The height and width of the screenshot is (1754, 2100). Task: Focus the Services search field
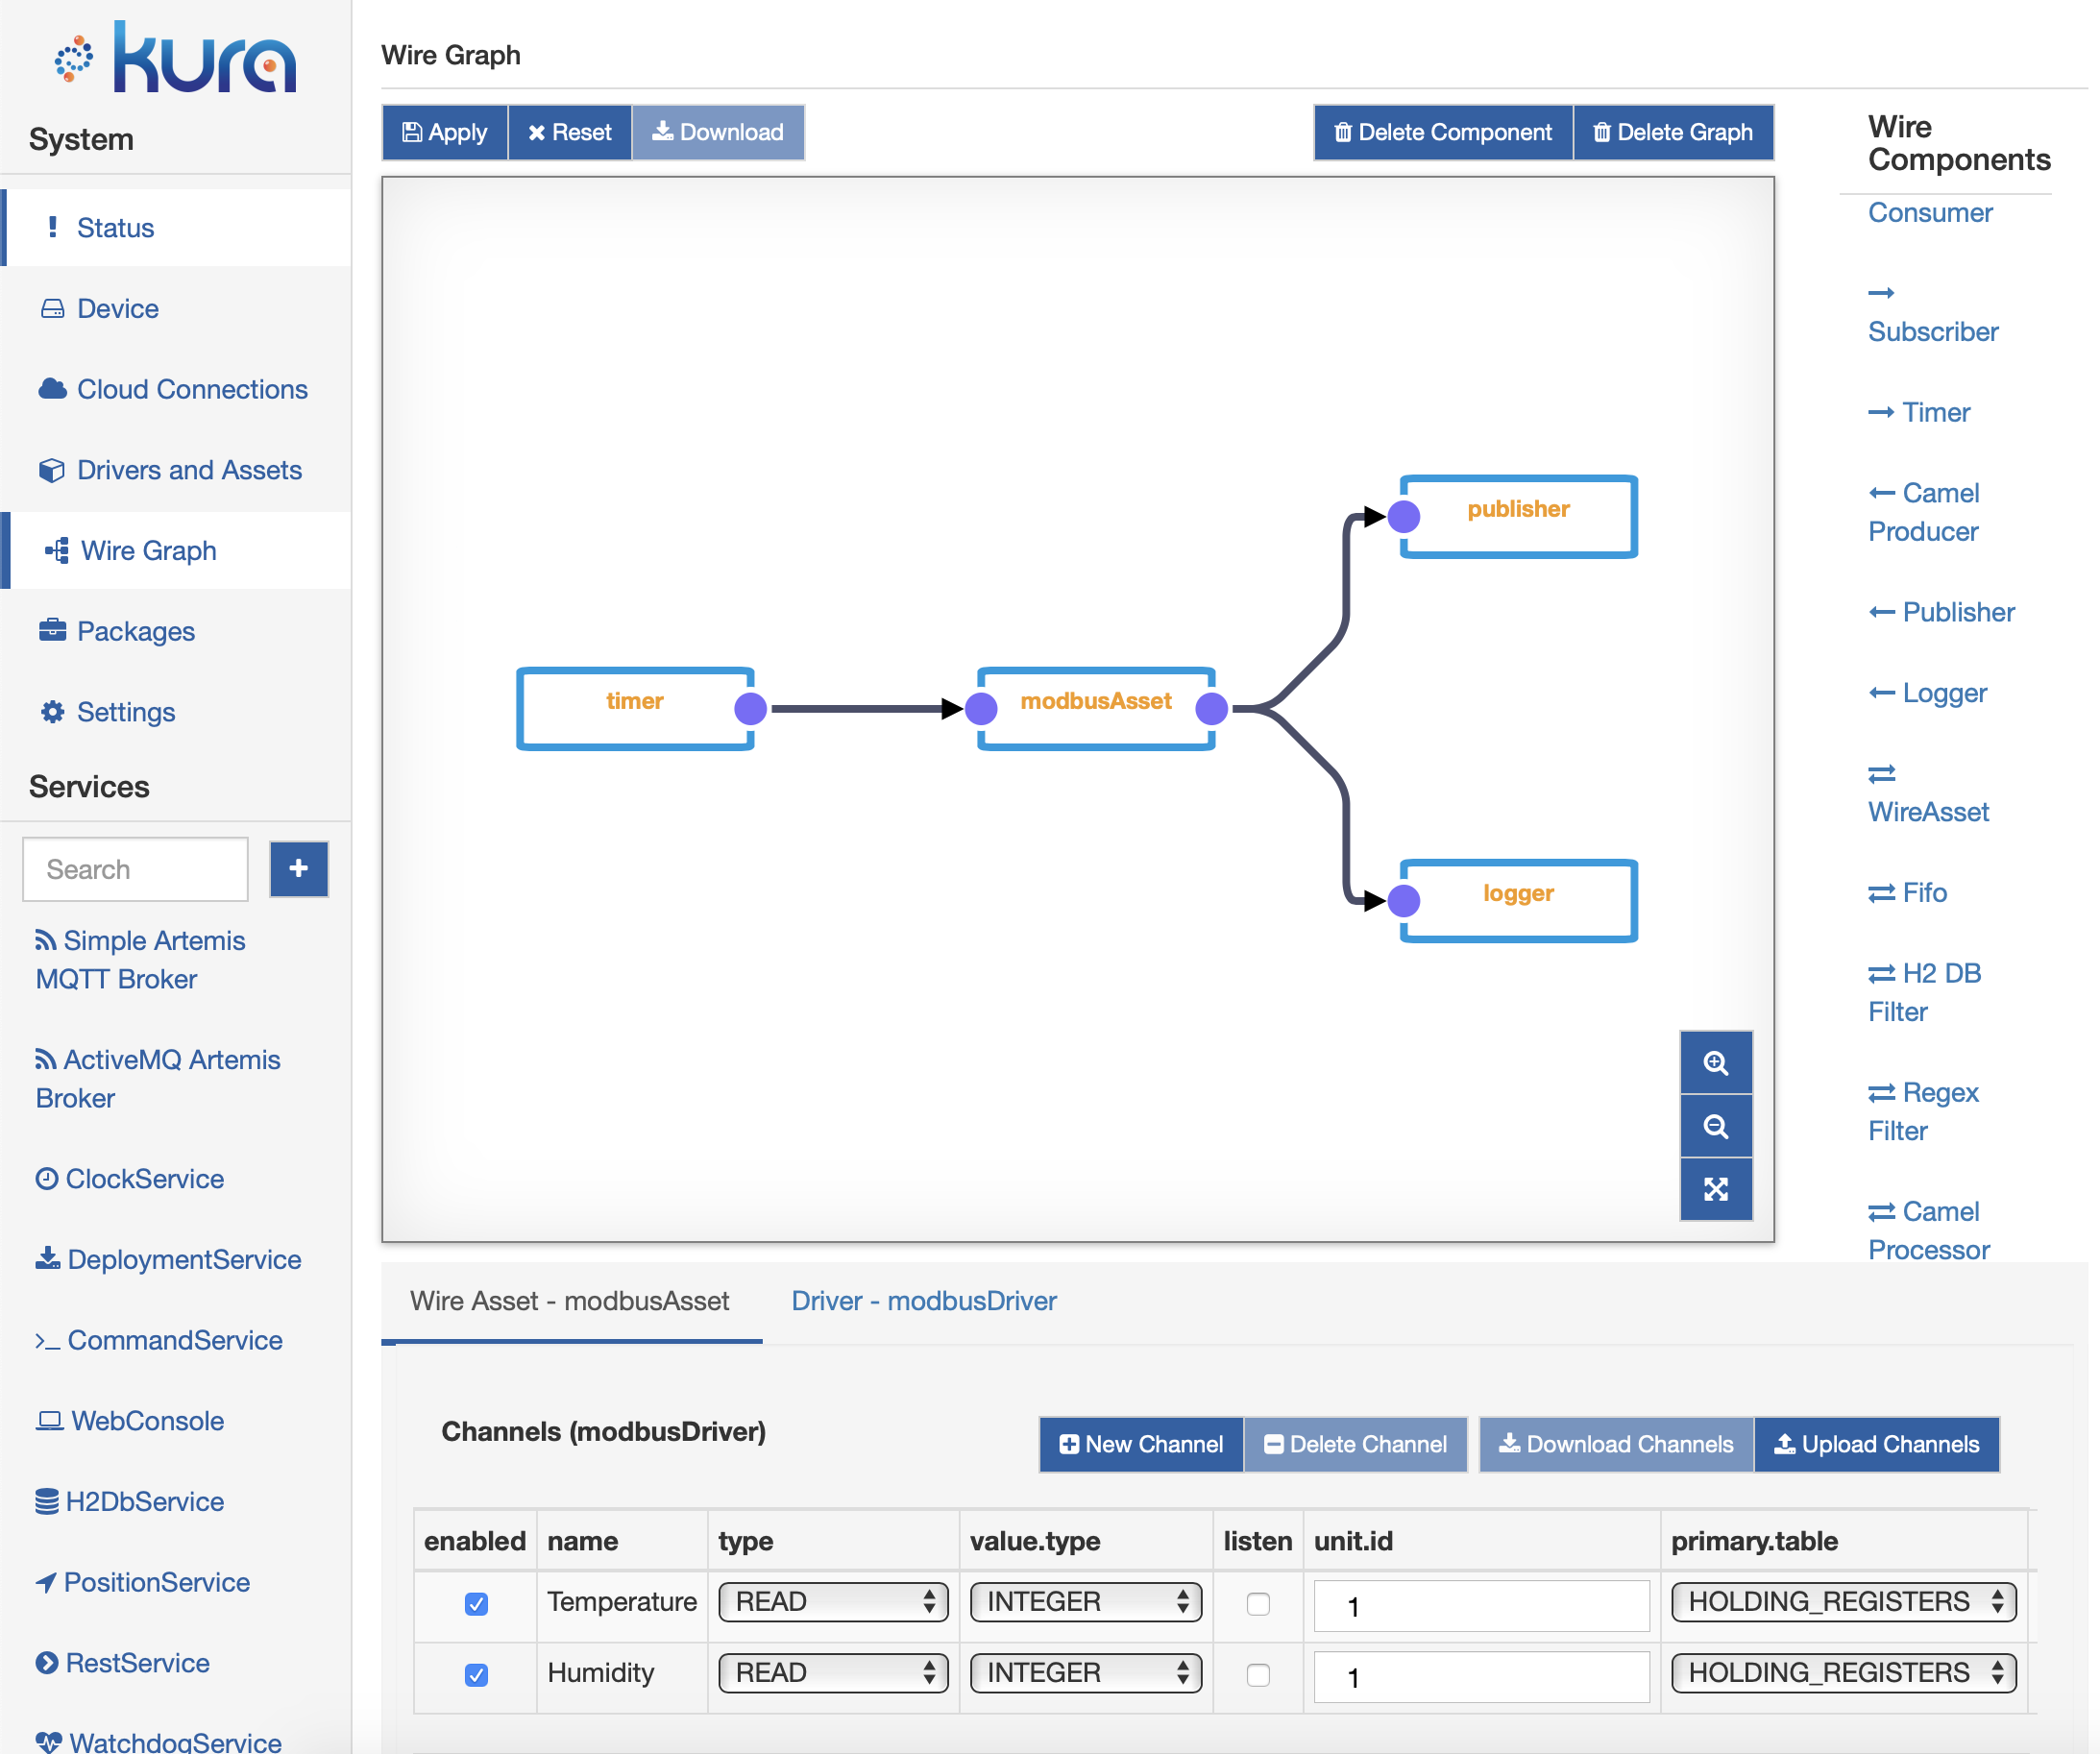pos(136,869)
